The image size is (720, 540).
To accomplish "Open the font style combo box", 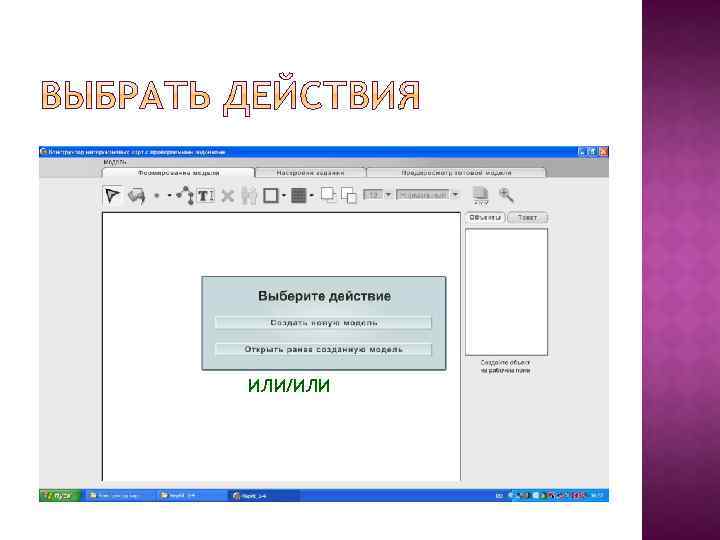I will pyautogui.click(x=428, y=195).
